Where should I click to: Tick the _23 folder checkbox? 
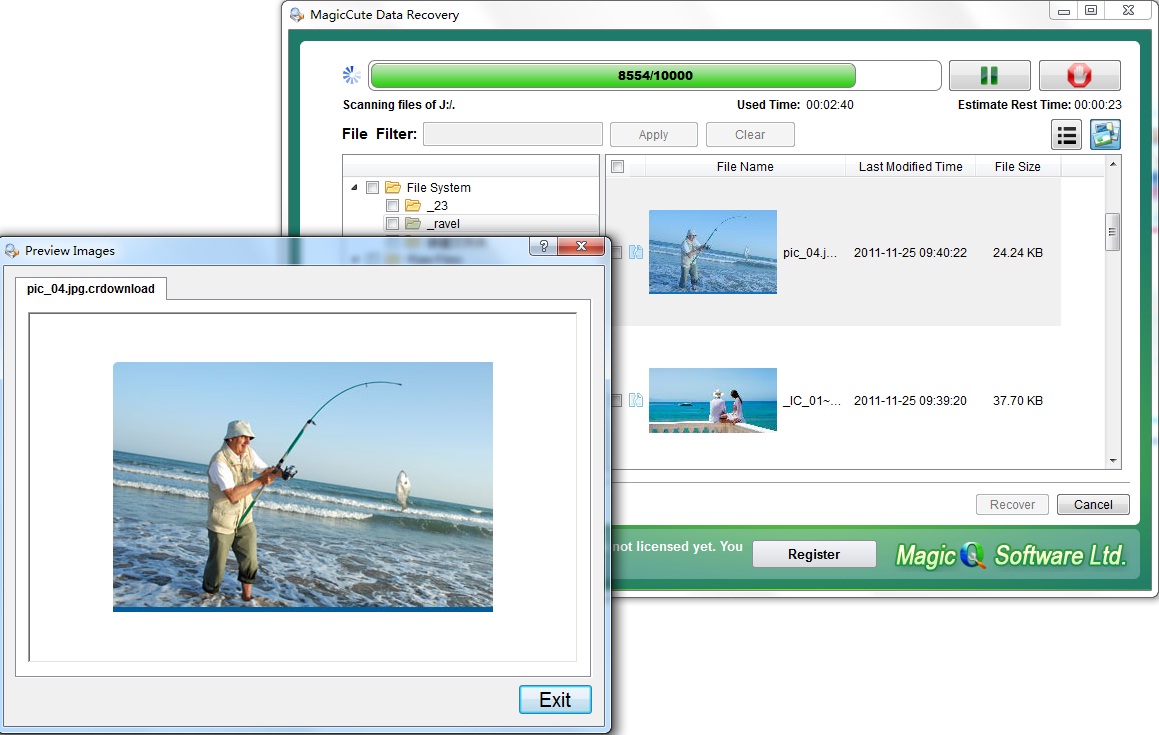(392, 206)
